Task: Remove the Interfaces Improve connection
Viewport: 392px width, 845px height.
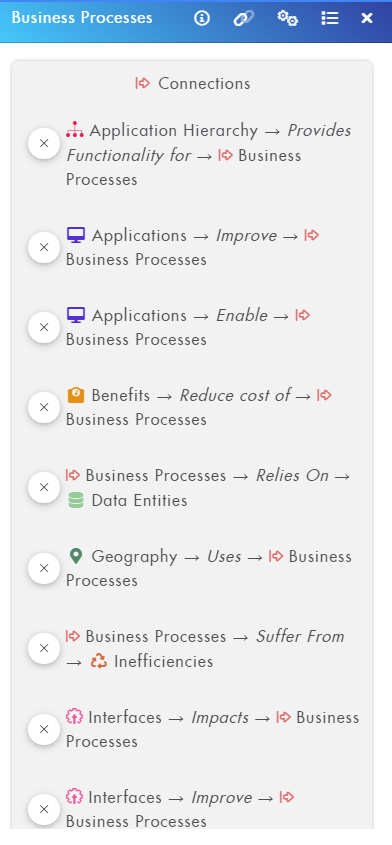Action: coord(44,809)
